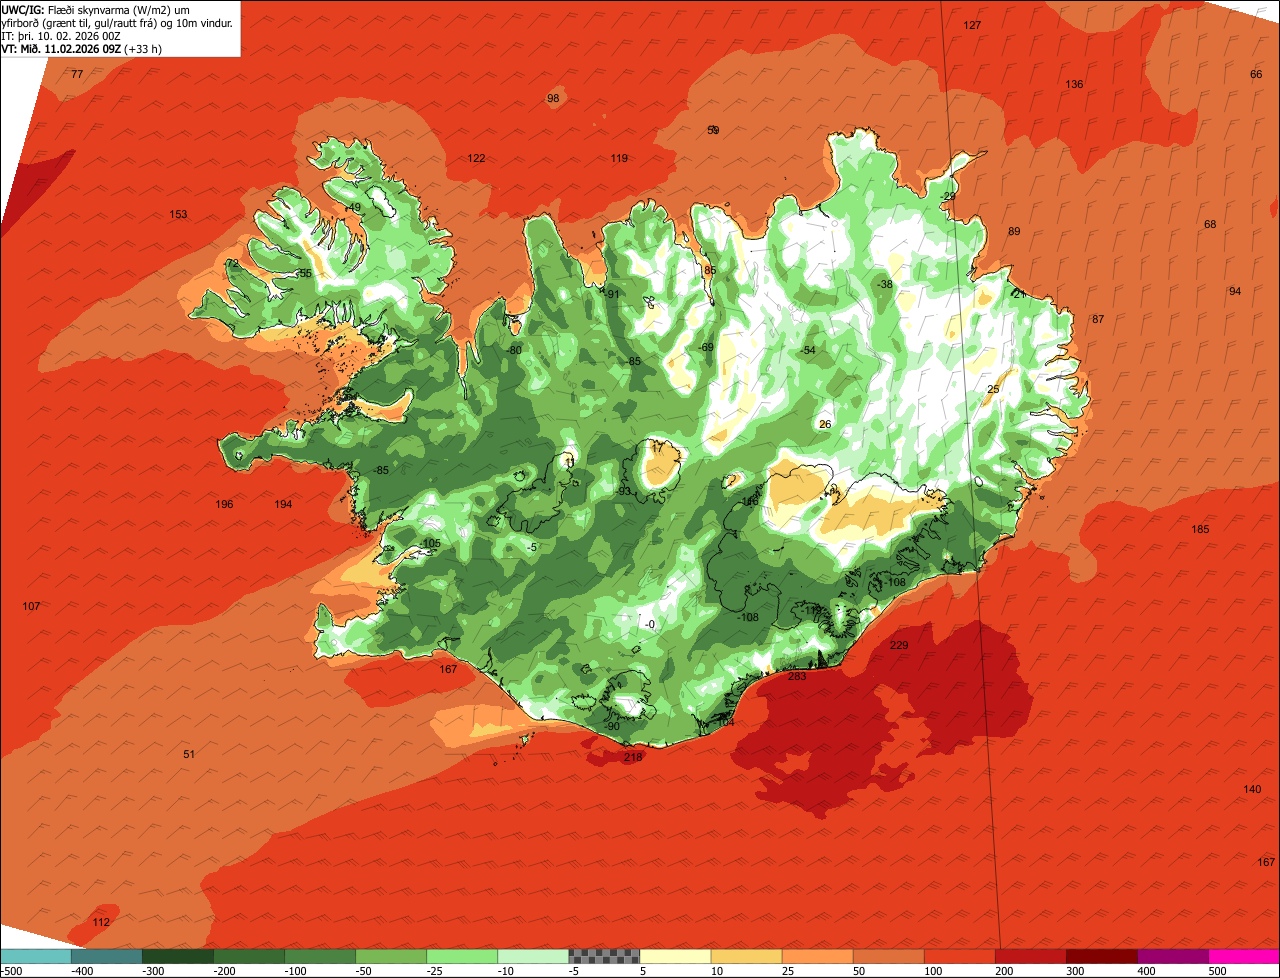Click the map value '112' at bottom-left

point(101,923)
